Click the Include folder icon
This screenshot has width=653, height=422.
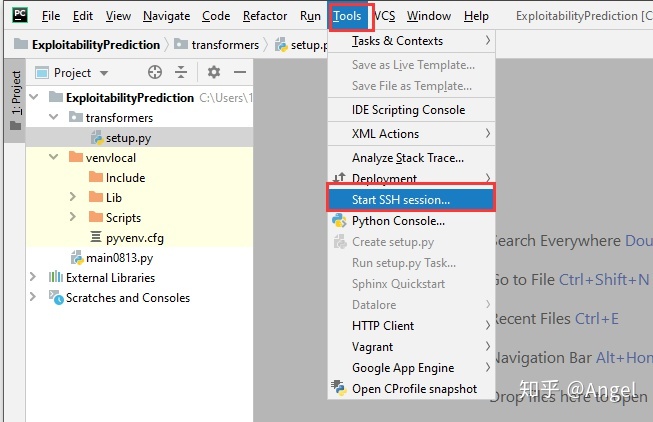(96, 177)
